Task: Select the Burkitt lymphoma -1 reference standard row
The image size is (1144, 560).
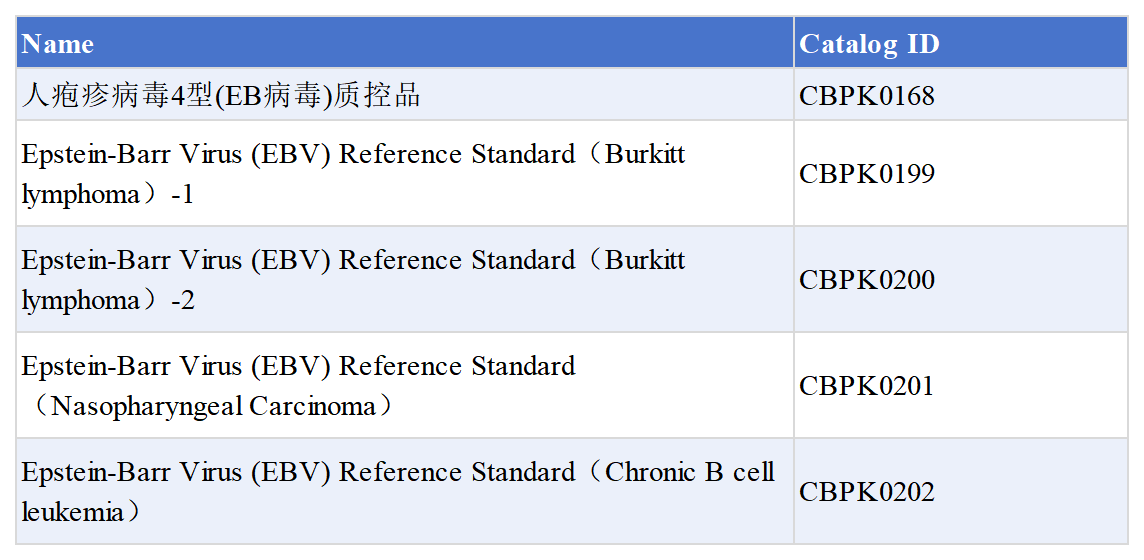Action: (353, 155)
